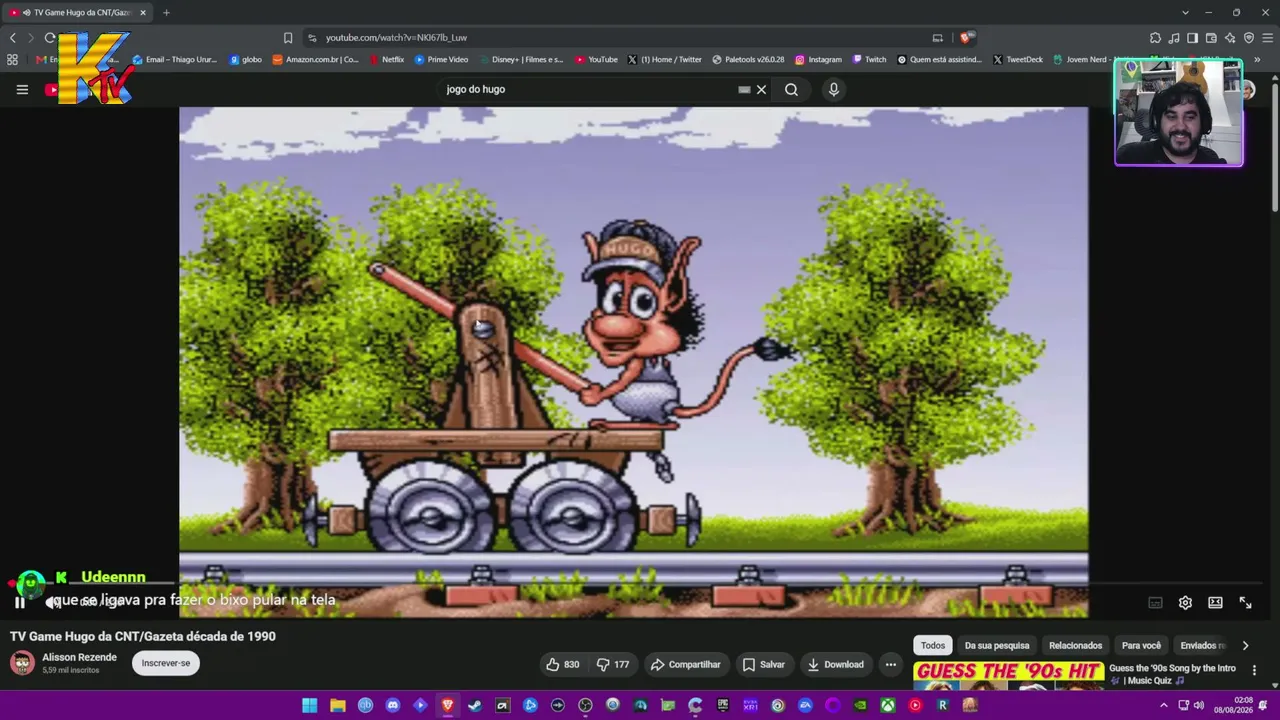
Task: Open the Instagram bookmark
Action: (x=818, y=59)
